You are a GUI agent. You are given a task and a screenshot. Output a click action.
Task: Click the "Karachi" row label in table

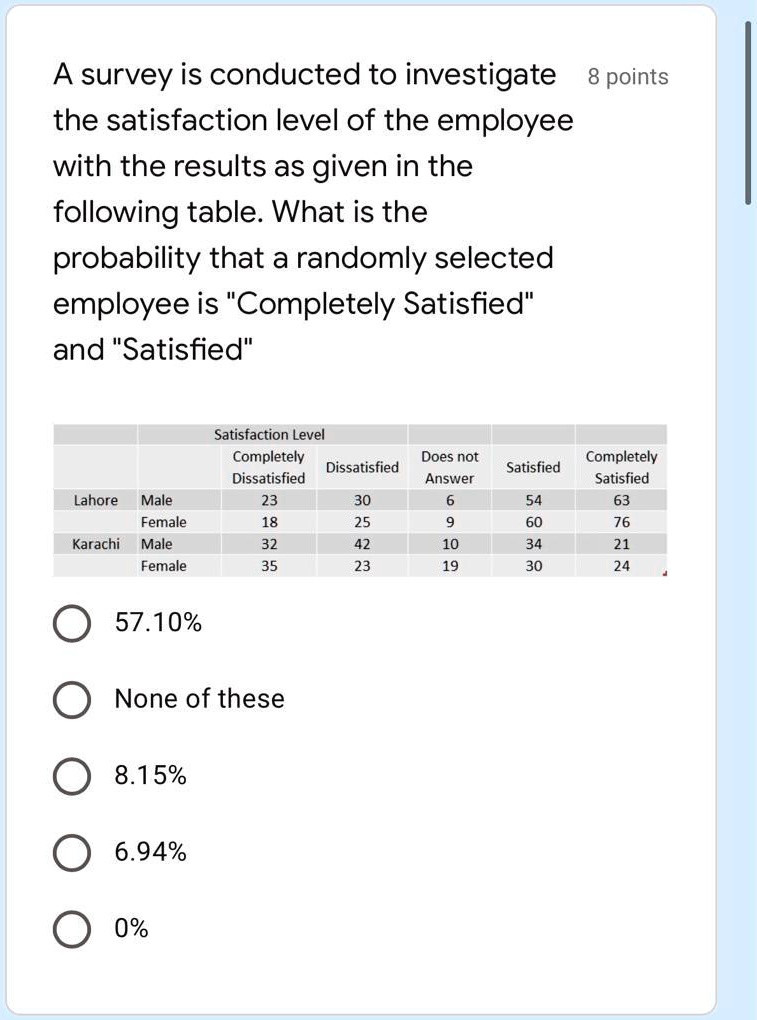(96, 544)
